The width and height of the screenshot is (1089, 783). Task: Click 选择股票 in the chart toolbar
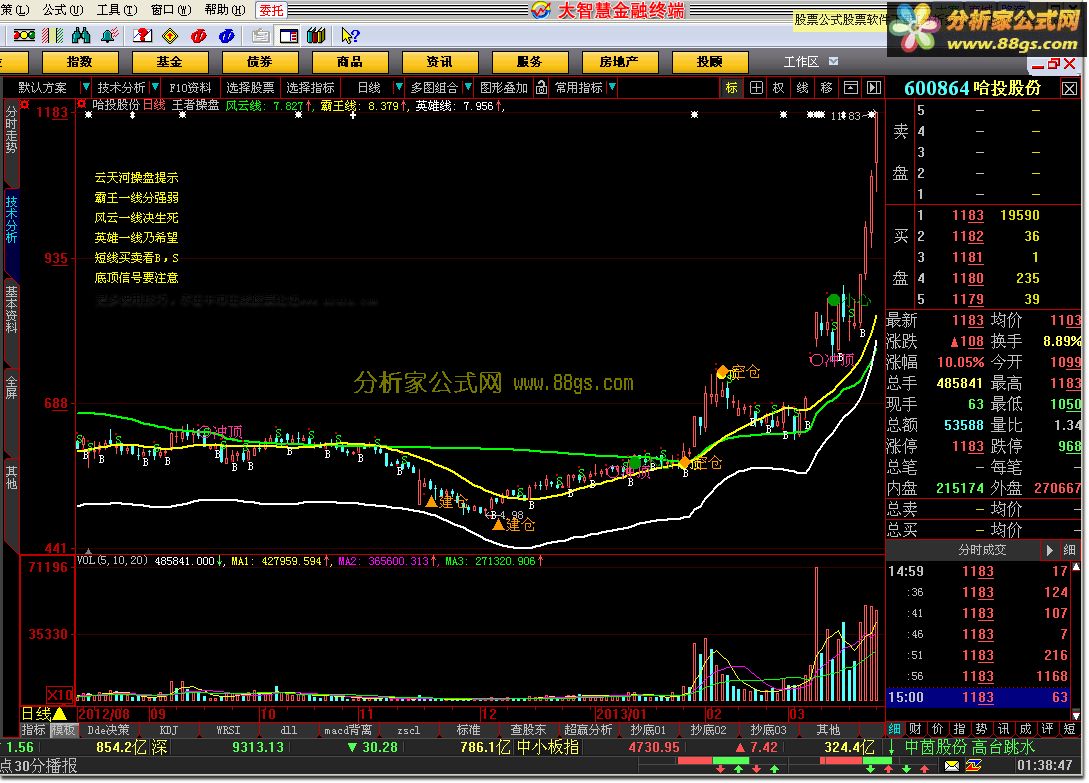pyautogui.click(x=250, y=88)
